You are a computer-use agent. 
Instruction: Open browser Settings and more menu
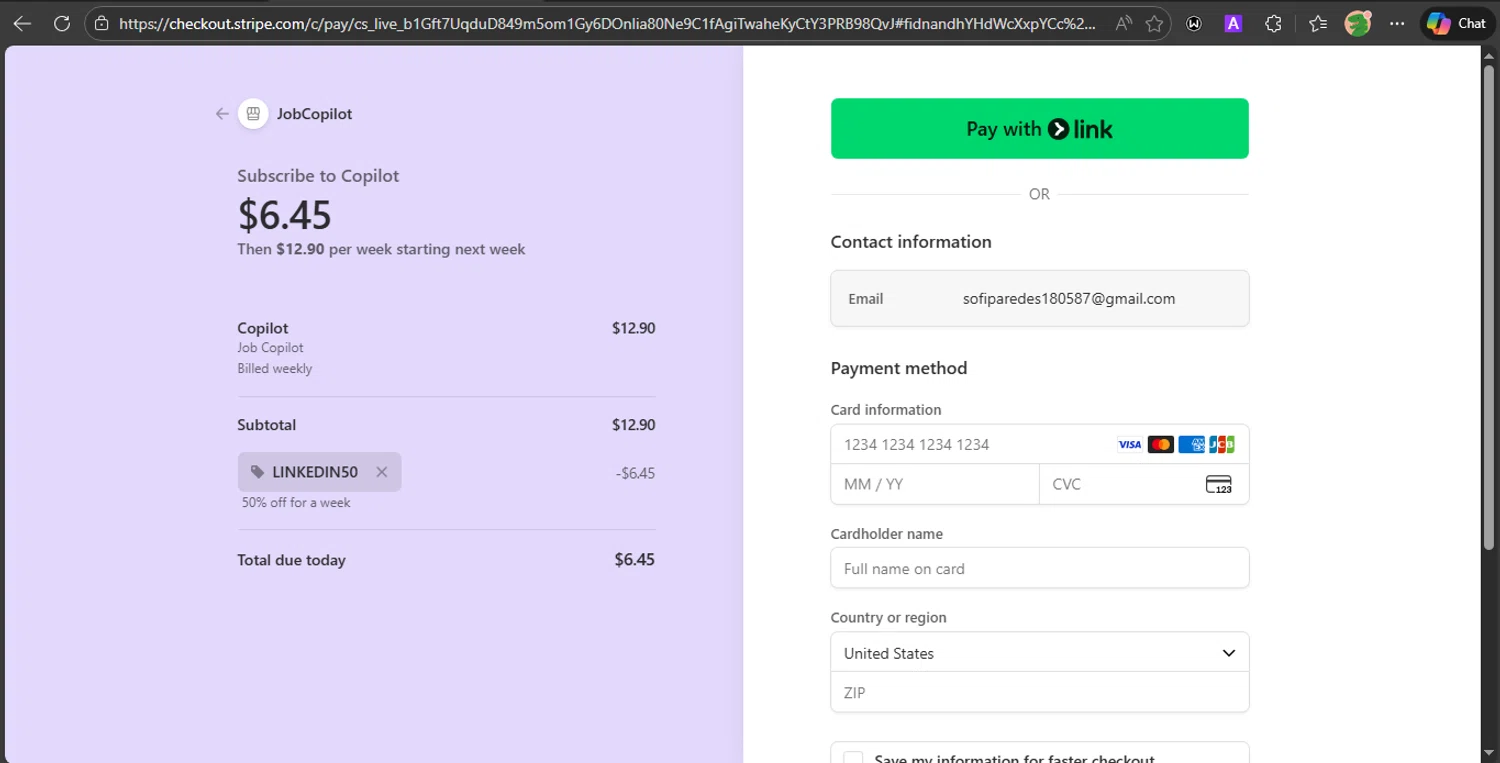tap(1397, 23)
